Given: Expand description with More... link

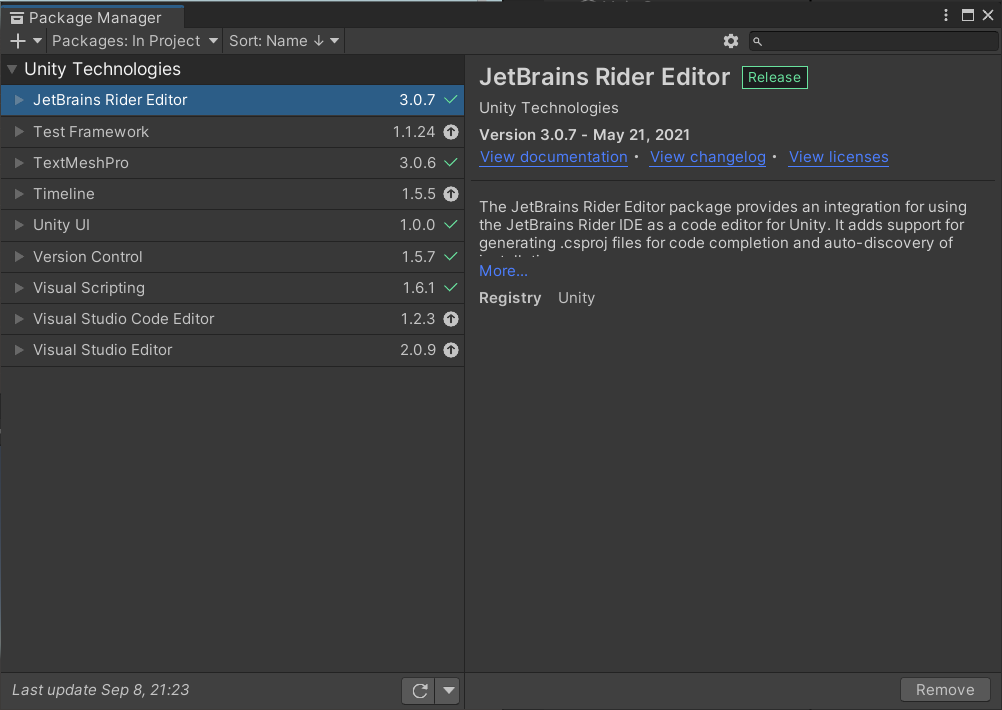Looking at the screenshot, I should click(503, 271).
